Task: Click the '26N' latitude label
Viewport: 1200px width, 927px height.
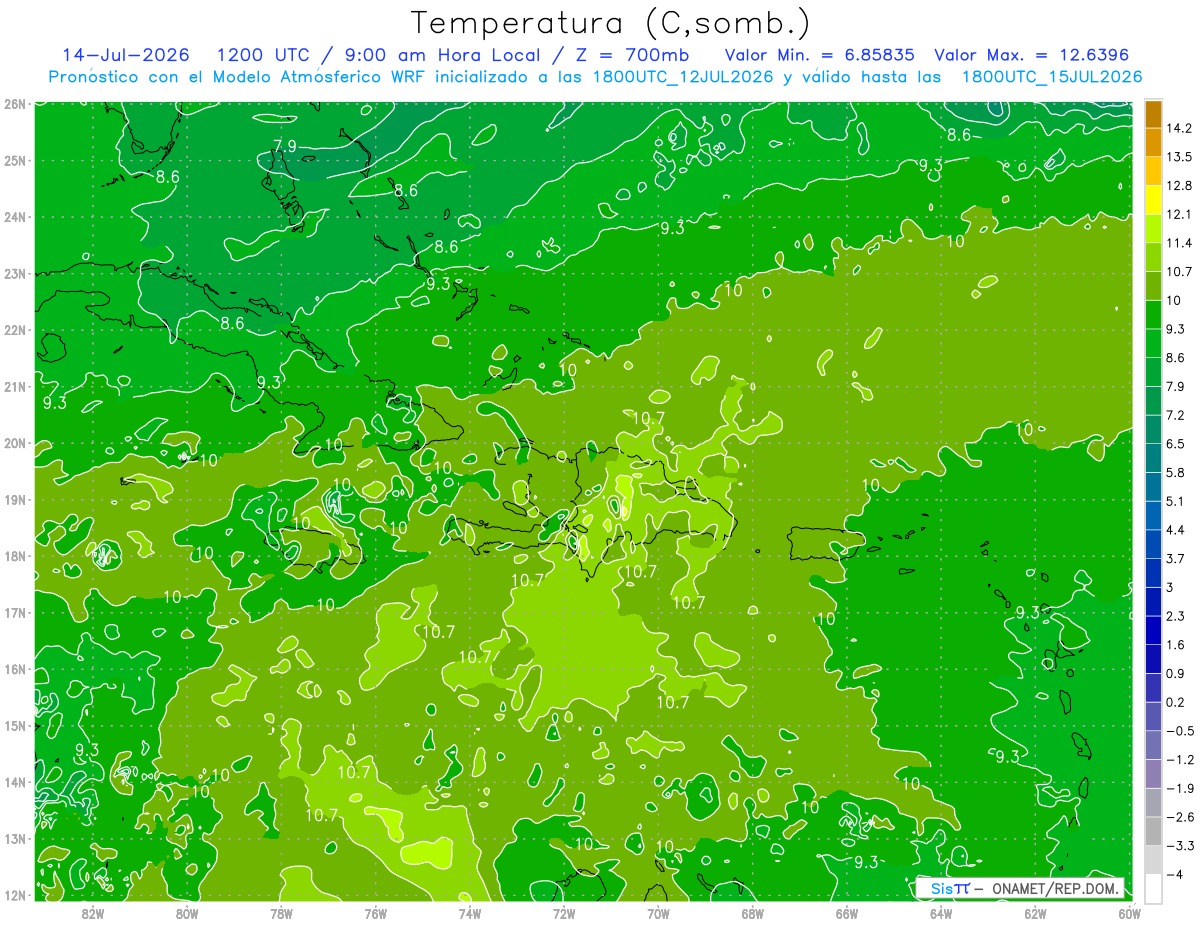Action: [x=15, y=103]
